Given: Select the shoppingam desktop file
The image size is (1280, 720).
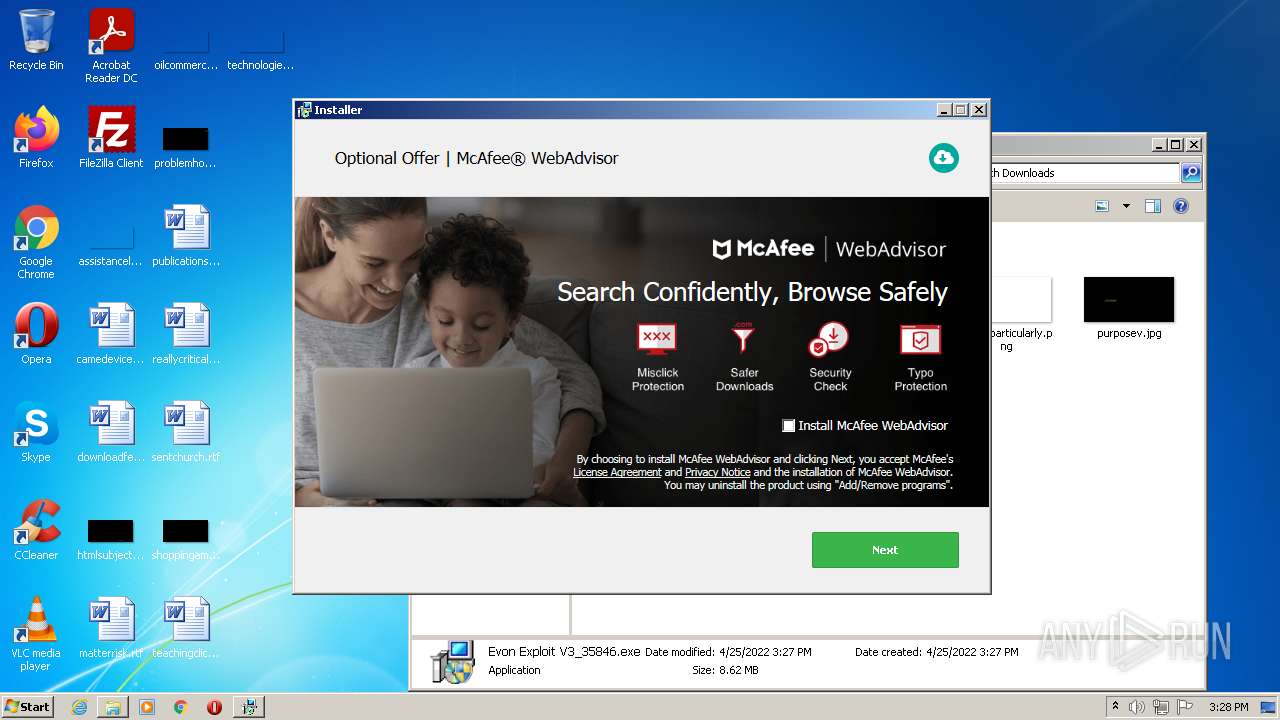Looking at the screenshot, I should (x=186, y=538).
